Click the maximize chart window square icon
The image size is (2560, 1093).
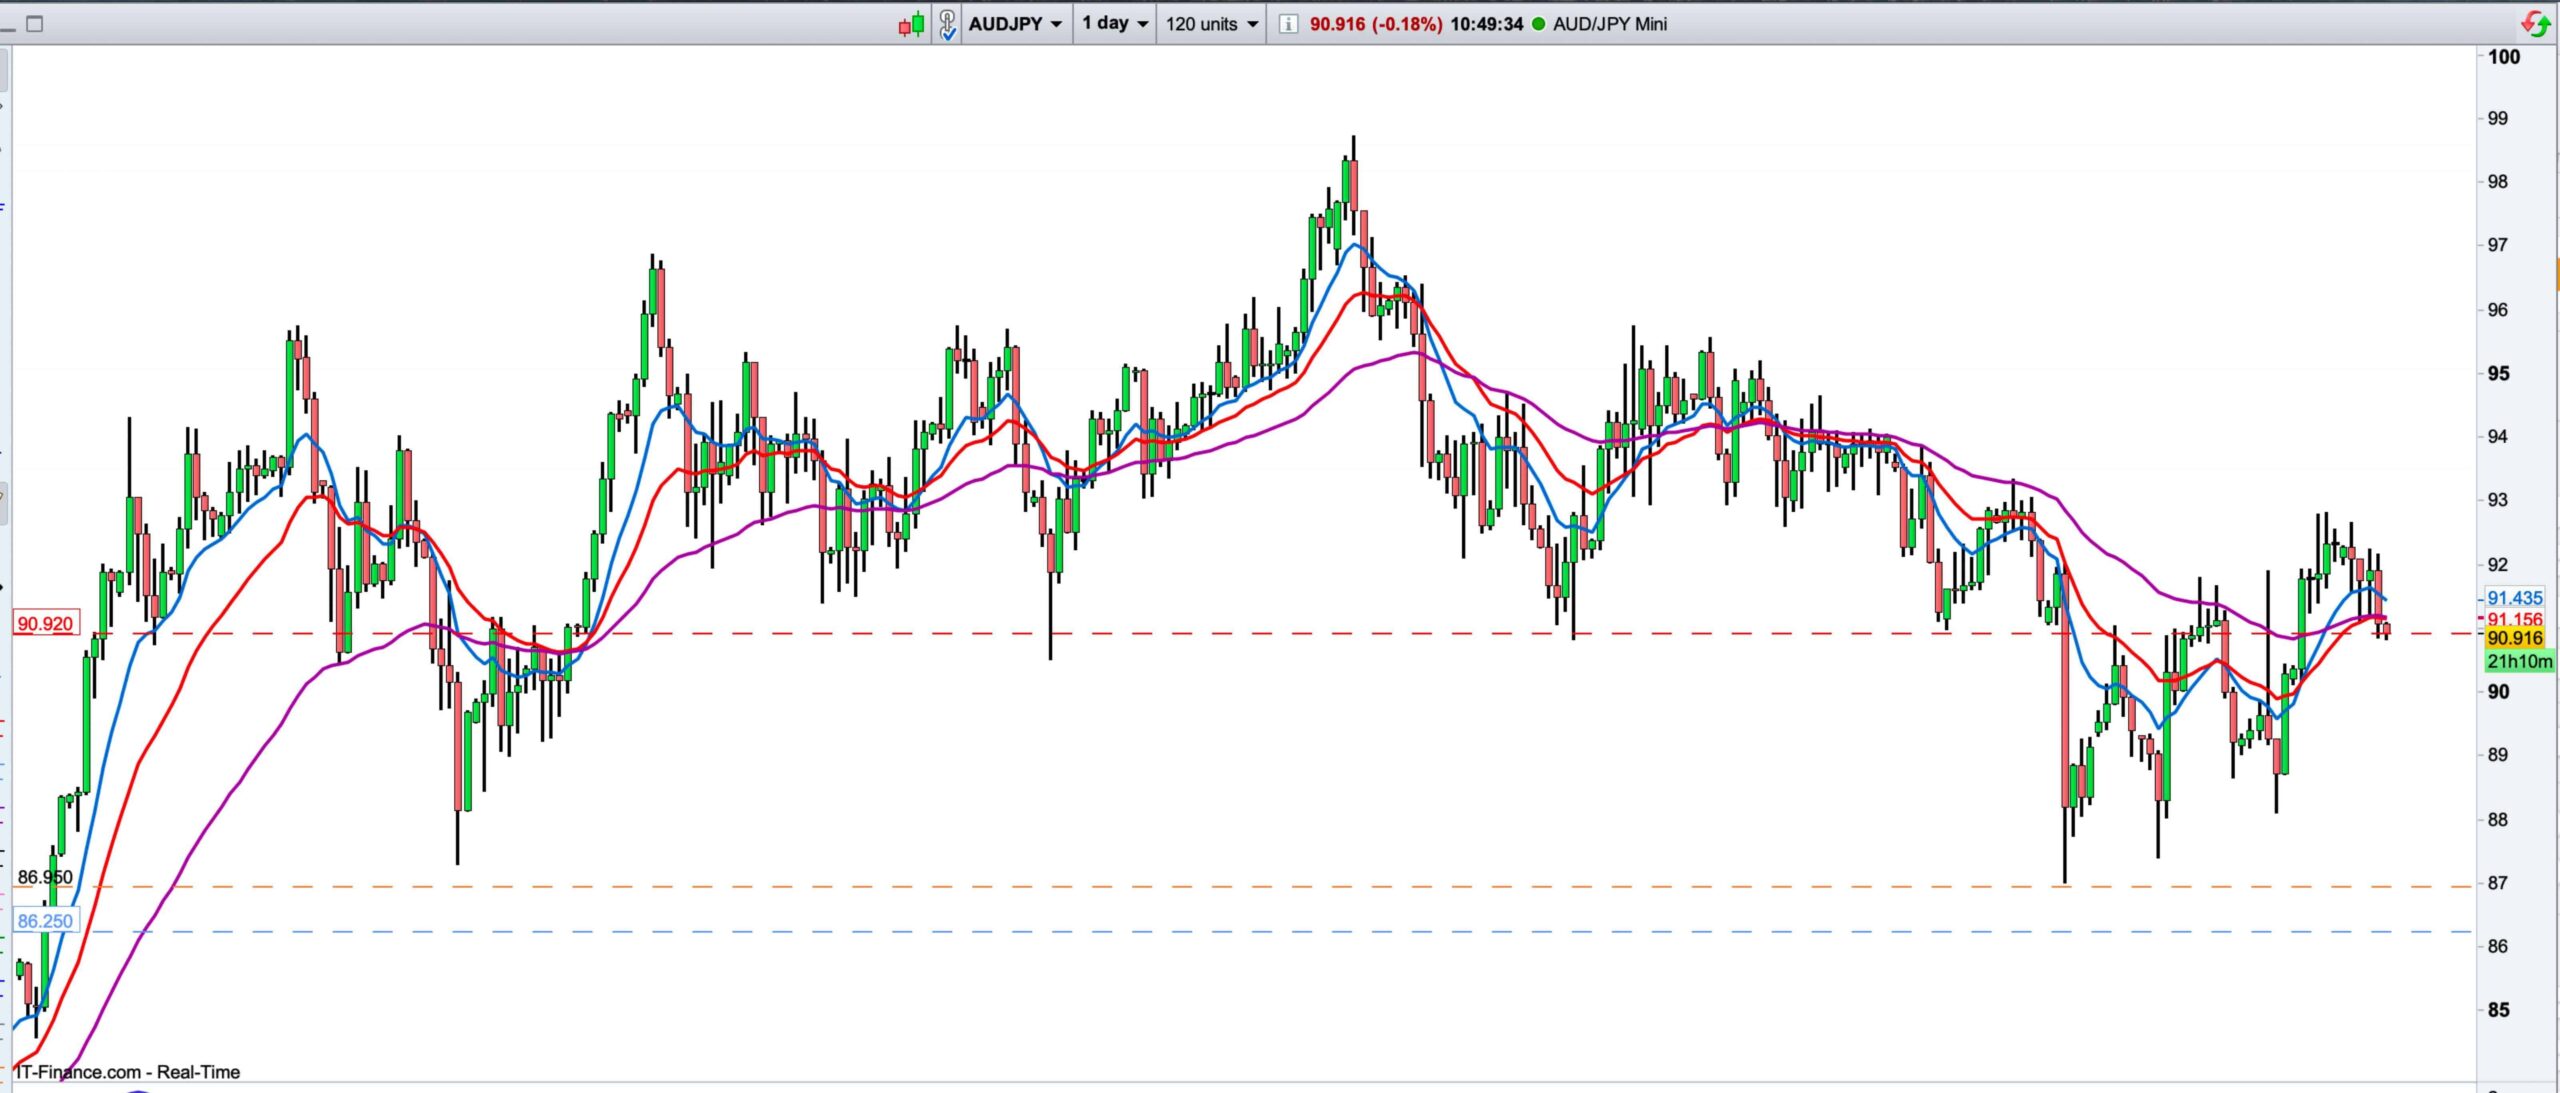[35, 24]
